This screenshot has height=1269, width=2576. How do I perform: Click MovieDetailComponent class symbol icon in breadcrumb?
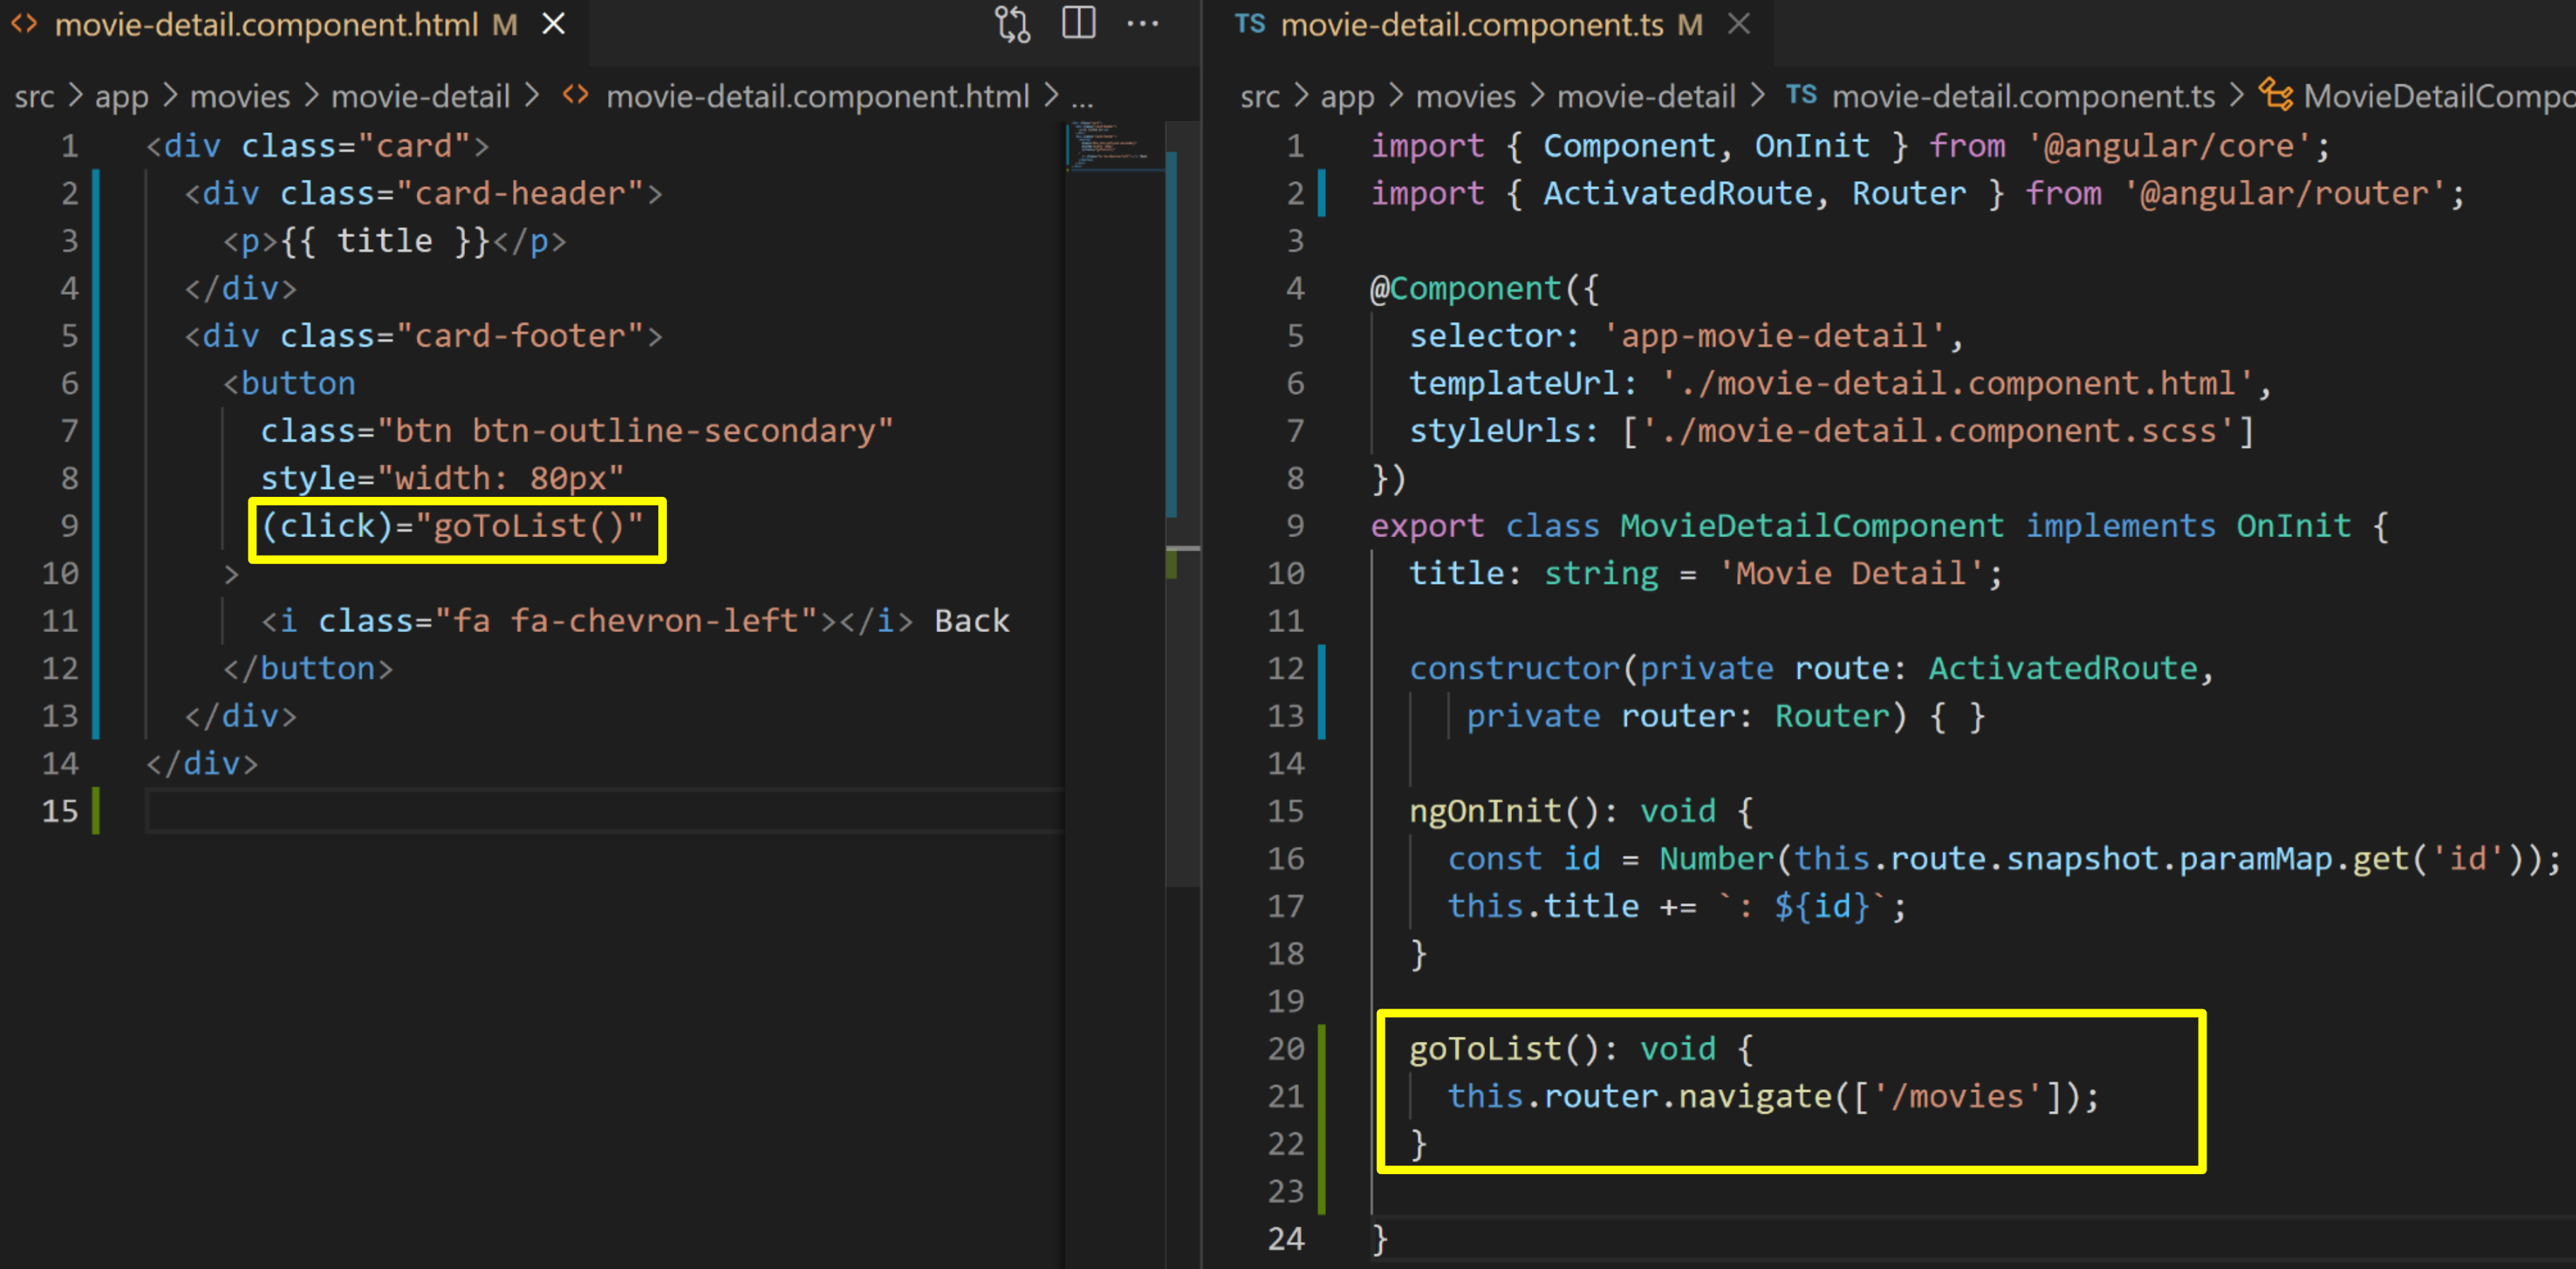(2275, 95)
